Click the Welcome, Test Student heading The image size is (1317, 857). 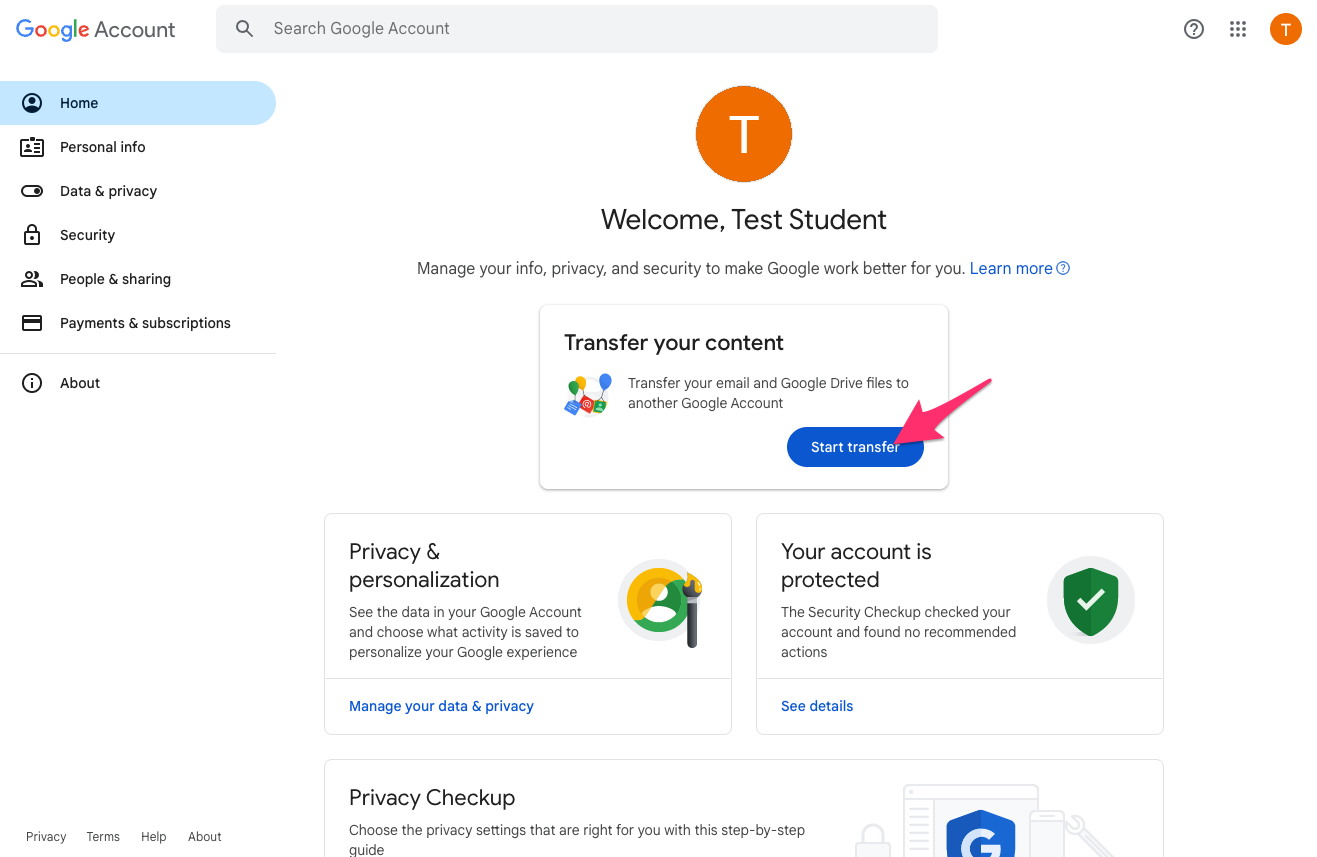tap(744, 220)
